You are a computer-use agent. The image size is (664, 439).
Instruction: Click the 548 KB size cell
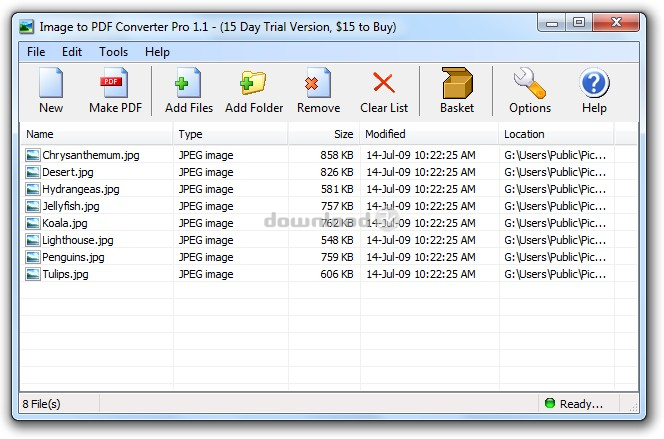click(x=337, y=240)
